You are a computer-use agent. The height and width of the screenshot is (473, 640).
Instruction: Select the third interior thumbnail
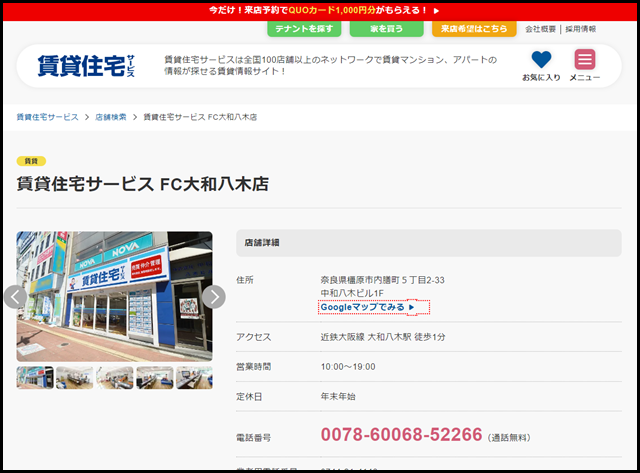[x=115, y=378]
